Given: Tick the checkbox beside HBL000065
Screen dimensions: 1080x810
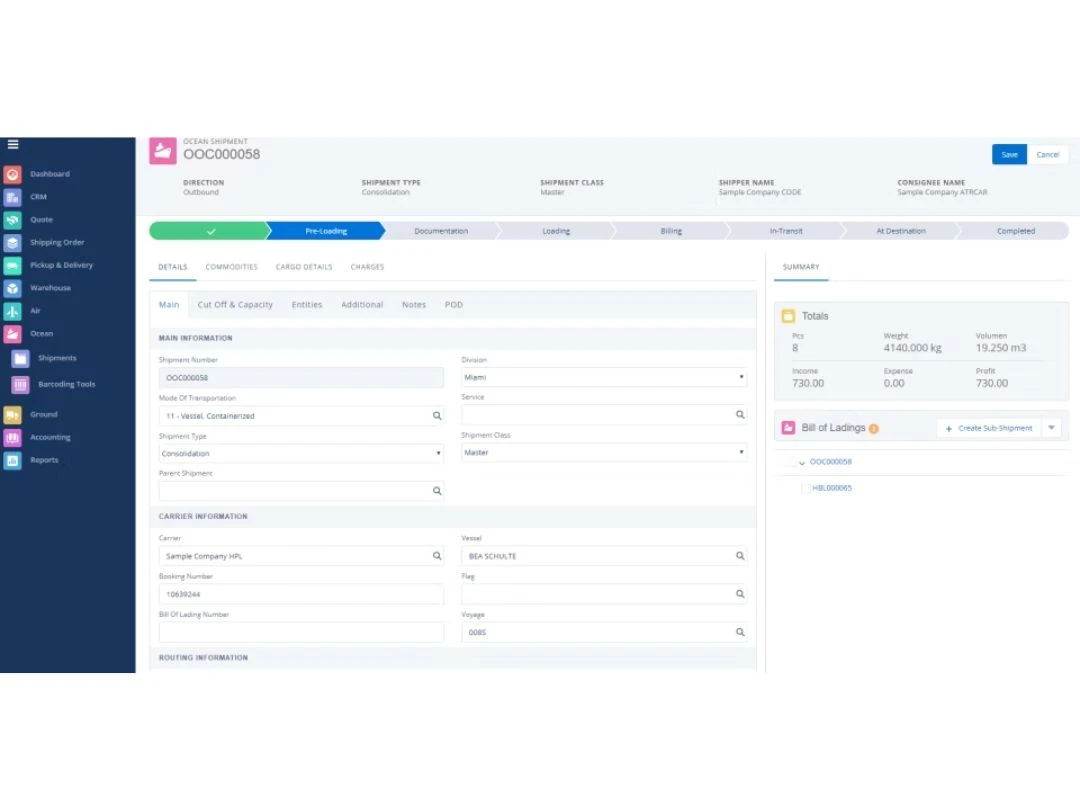Looking at the screenshot, I should point(805,488).
